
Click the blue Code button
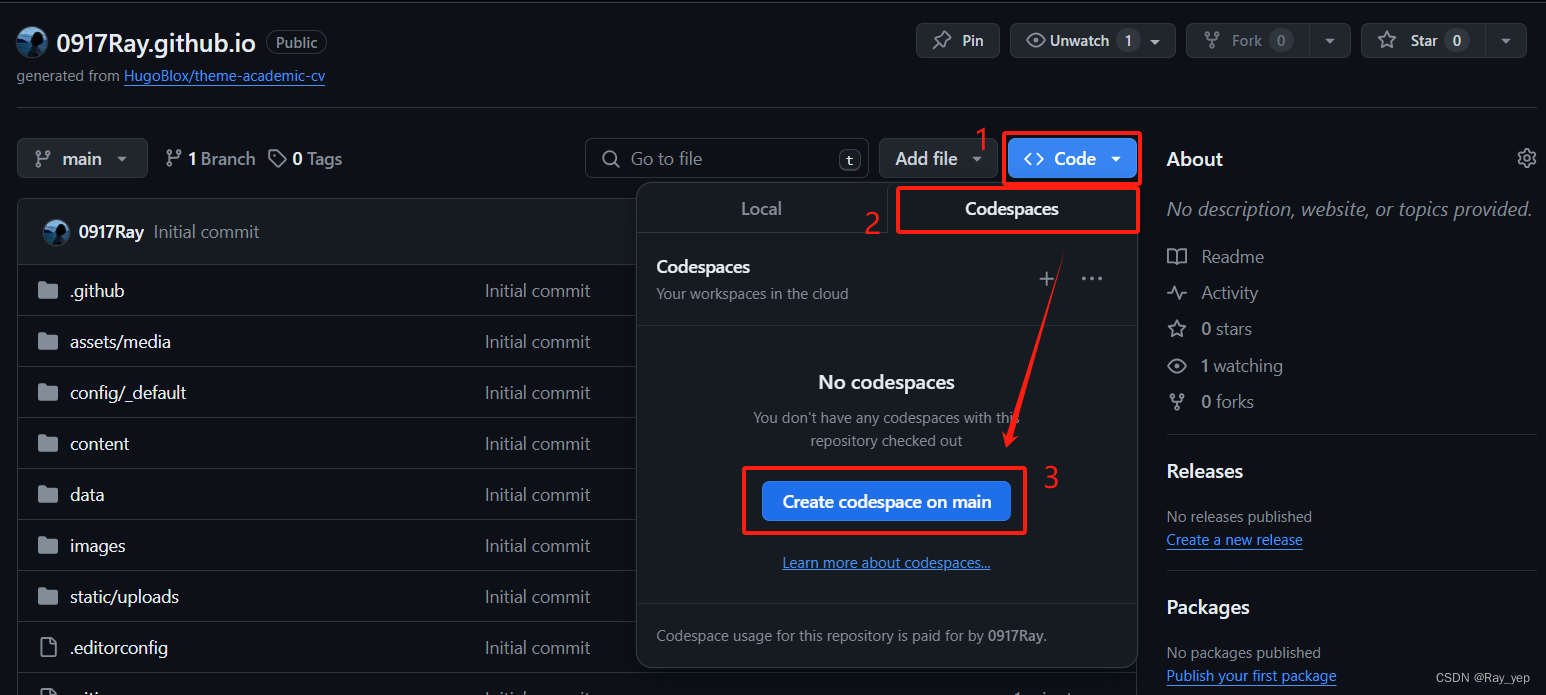coord(1072,159)
